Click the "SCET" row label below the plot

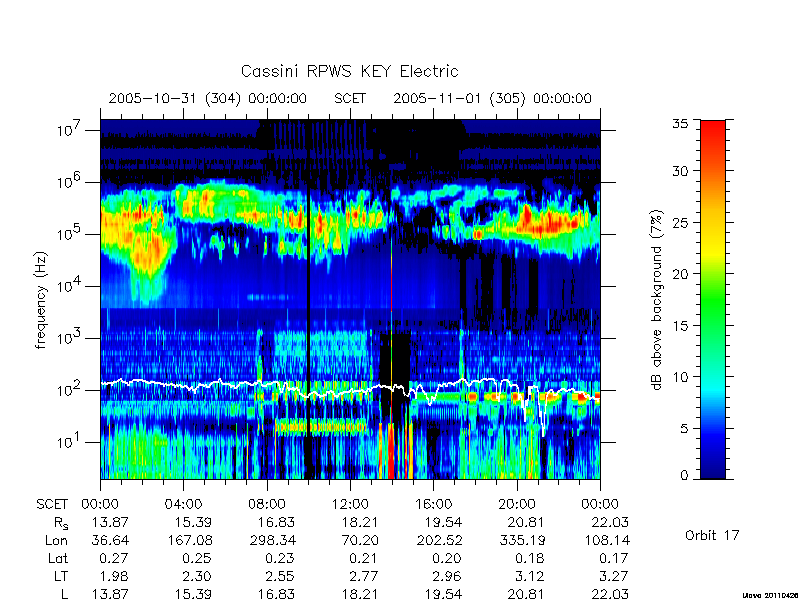[52, 504]
